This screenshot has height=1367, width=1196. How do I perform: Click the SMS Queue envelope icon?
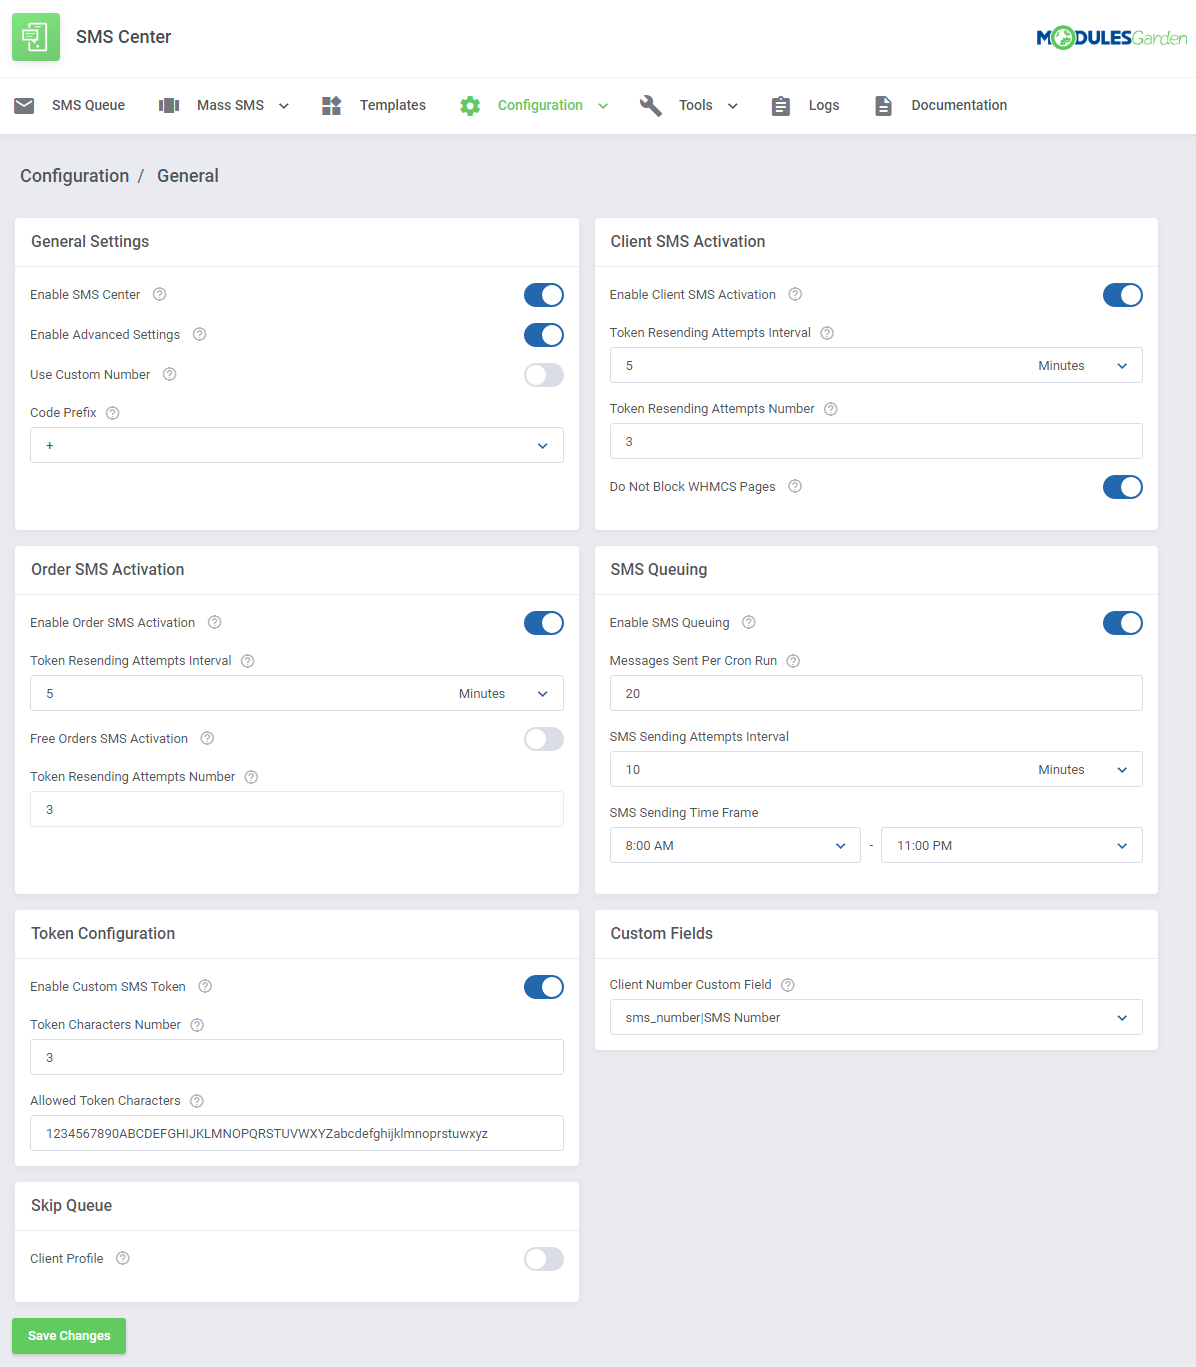point(25,106)
